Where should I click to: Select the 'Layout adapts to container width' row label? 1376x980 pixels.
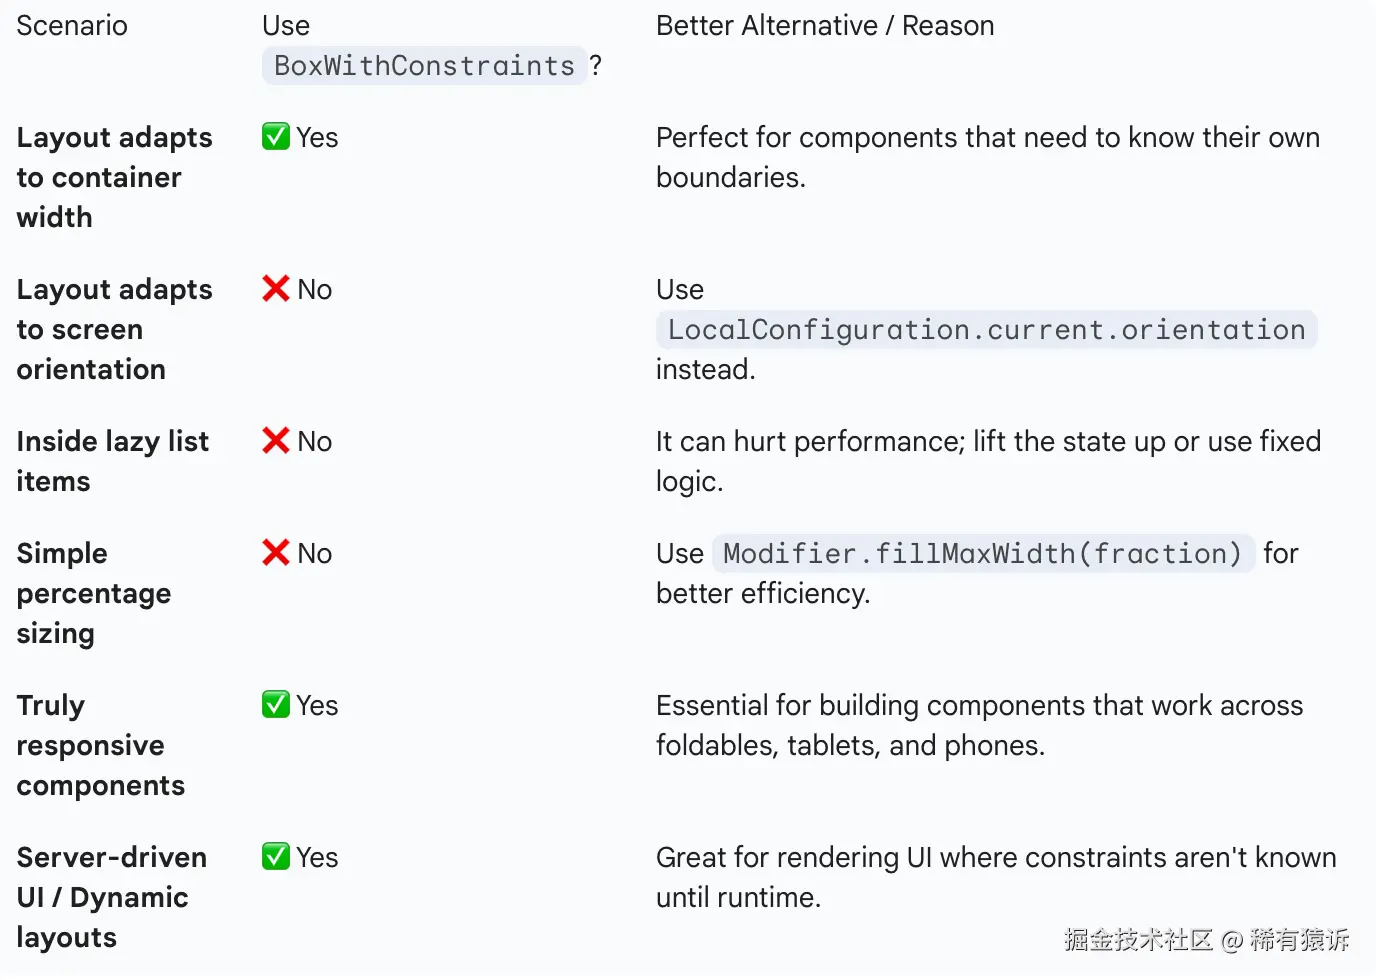click(x=114, y=177)
